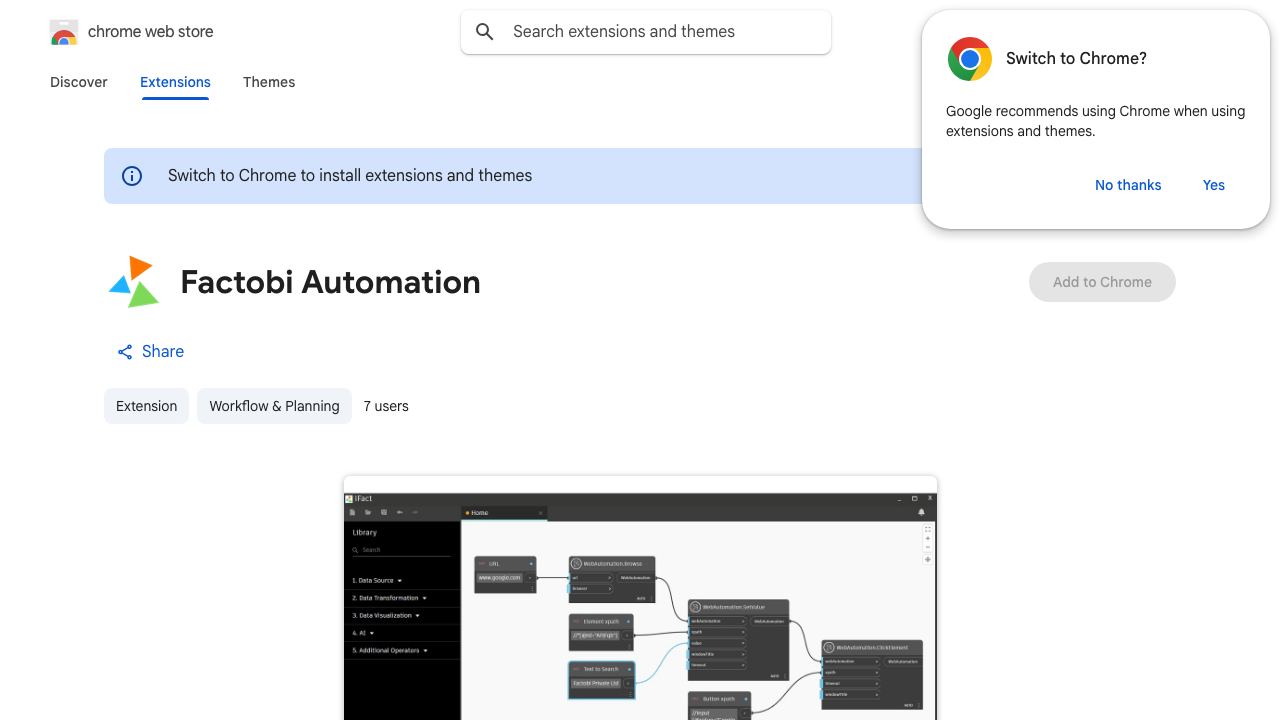Expand Data Source in the screenshot library
Viewport: 1280px width, 720px height.
point(377,581)
